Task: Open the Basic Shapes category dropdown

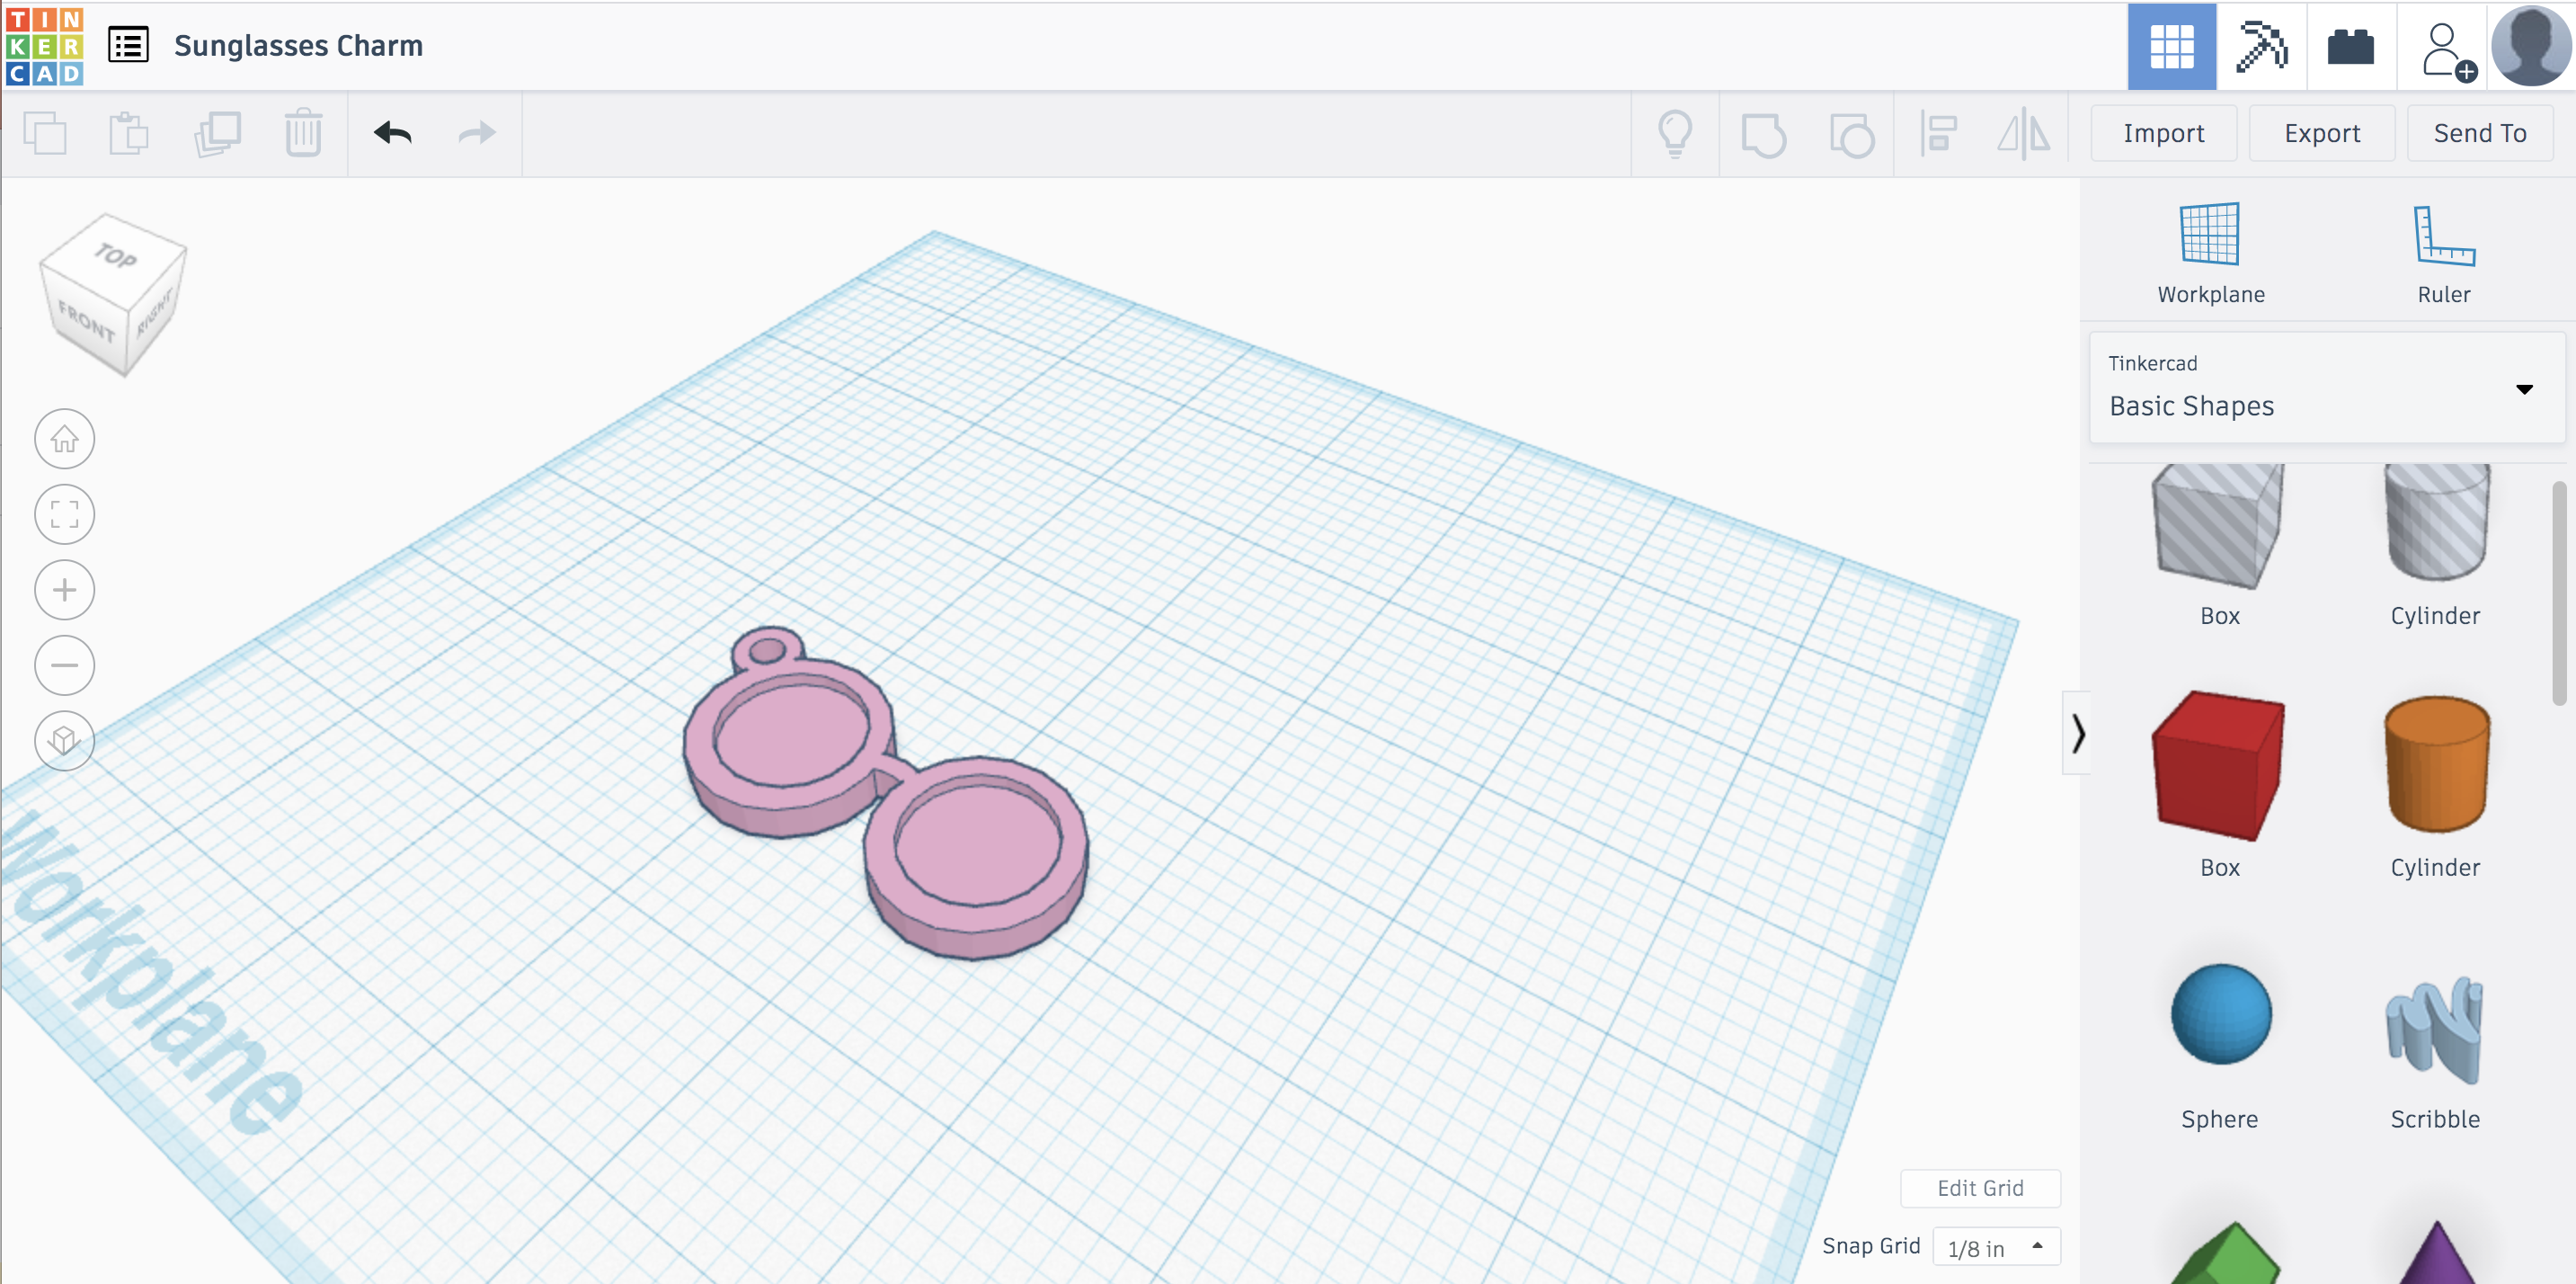Action: [2326, 387]
